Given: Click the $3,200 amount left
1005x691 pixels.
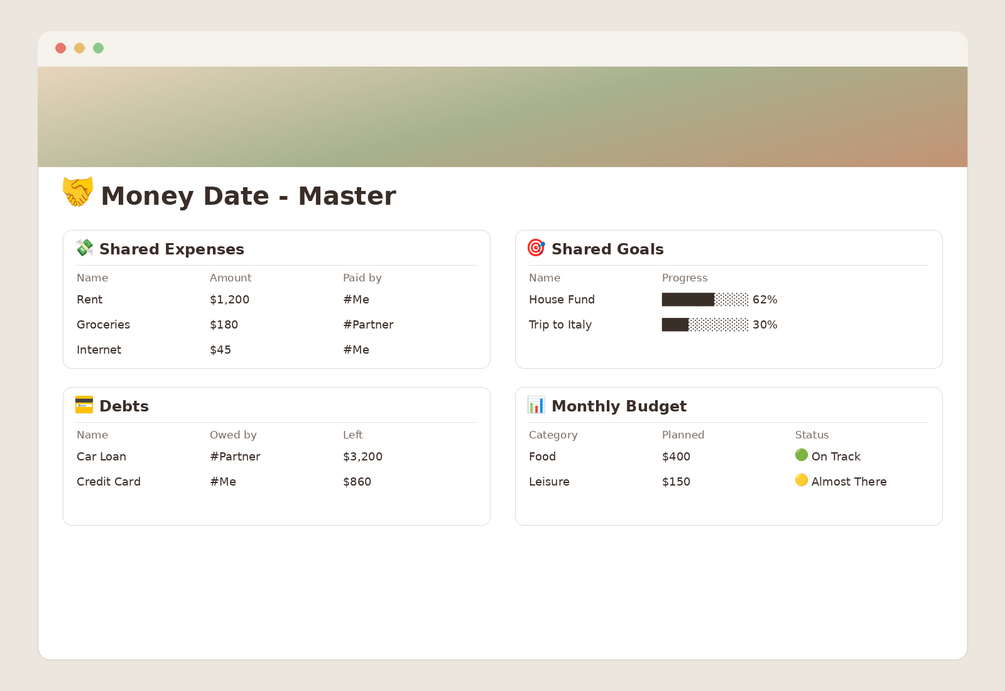Looking at the screenshot, I should pos(363,456).
